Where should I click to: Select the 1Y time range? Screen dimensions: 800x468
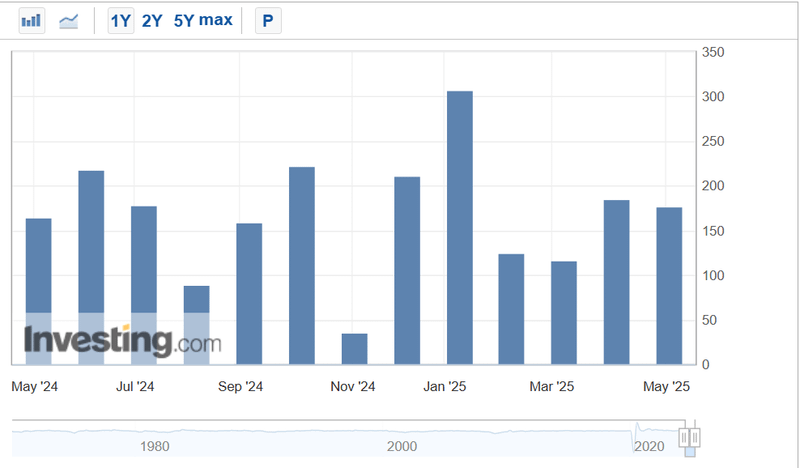[x=121, y=21]
